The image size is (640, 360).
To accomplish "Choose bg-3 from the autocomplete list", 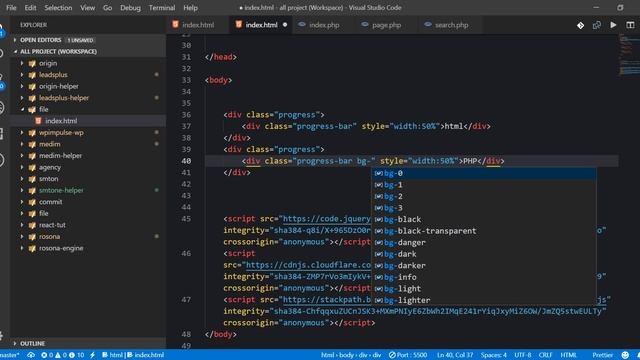I will pos(484,208).
